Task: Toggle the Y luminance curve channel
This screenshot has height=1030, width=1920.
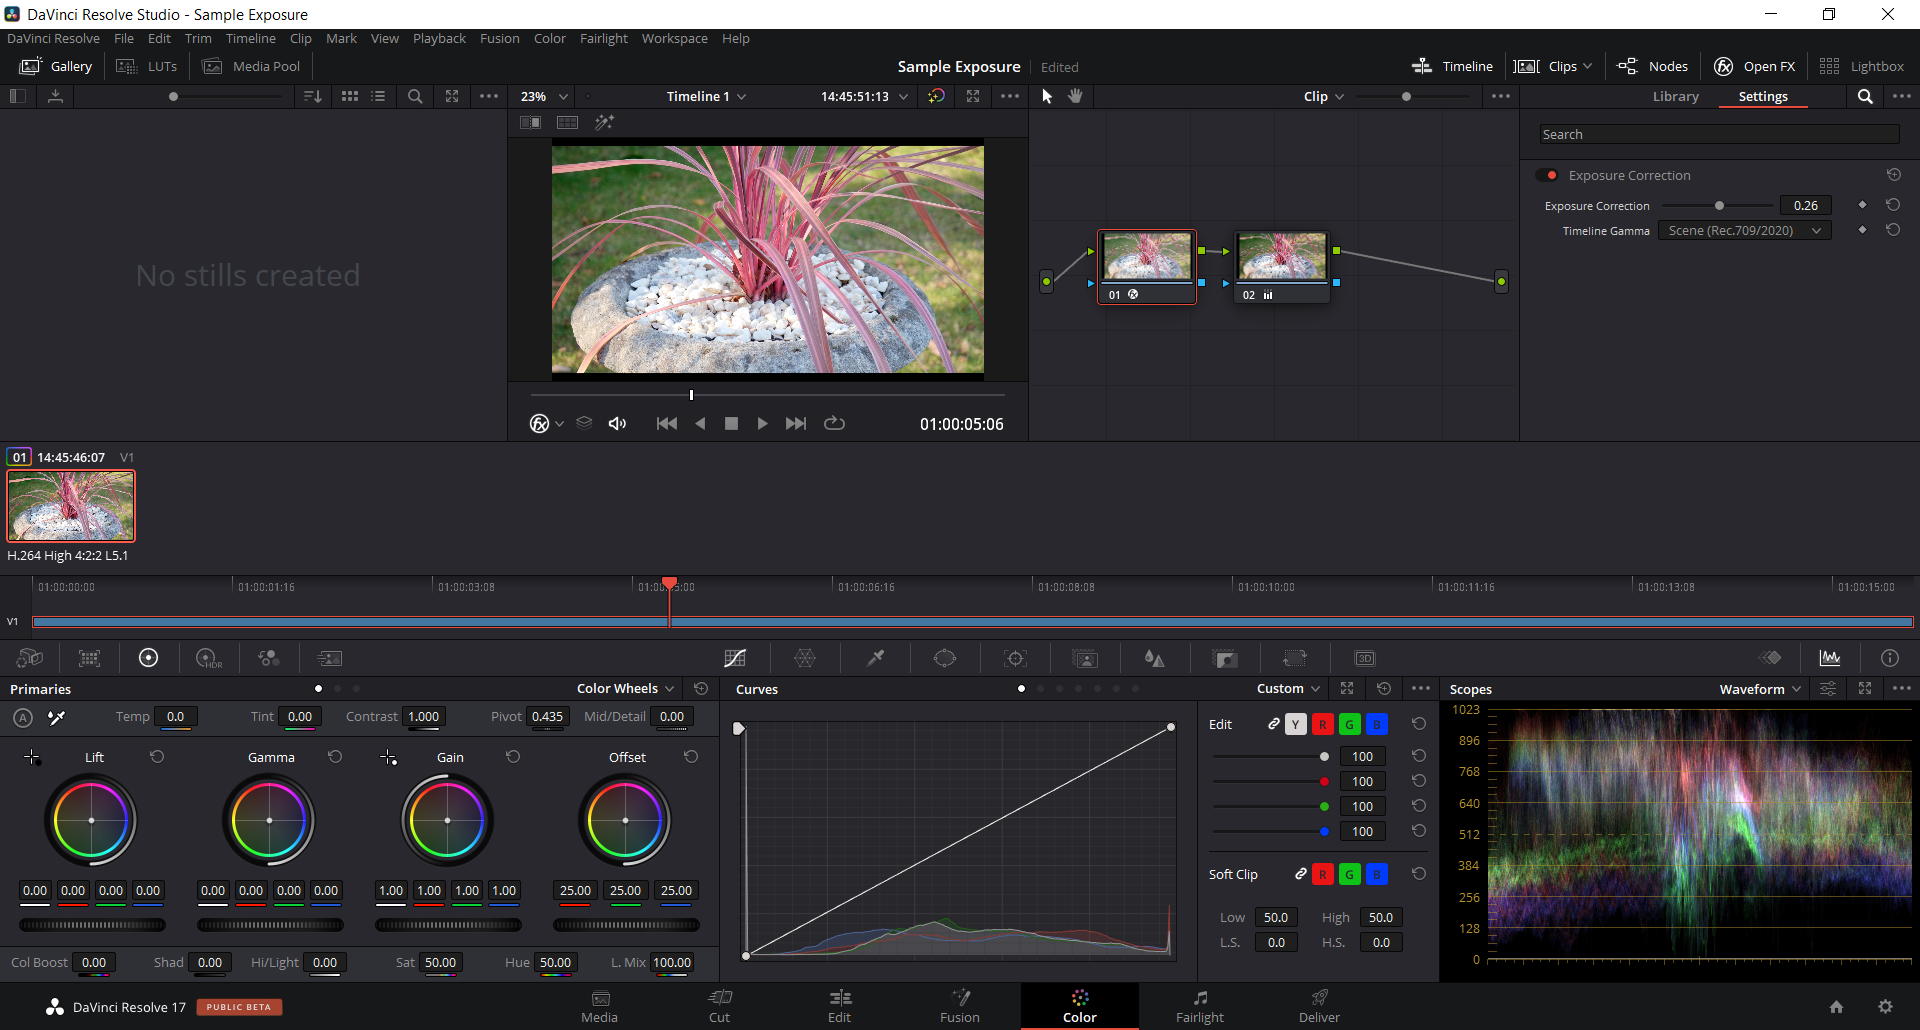Action: 1296,724
